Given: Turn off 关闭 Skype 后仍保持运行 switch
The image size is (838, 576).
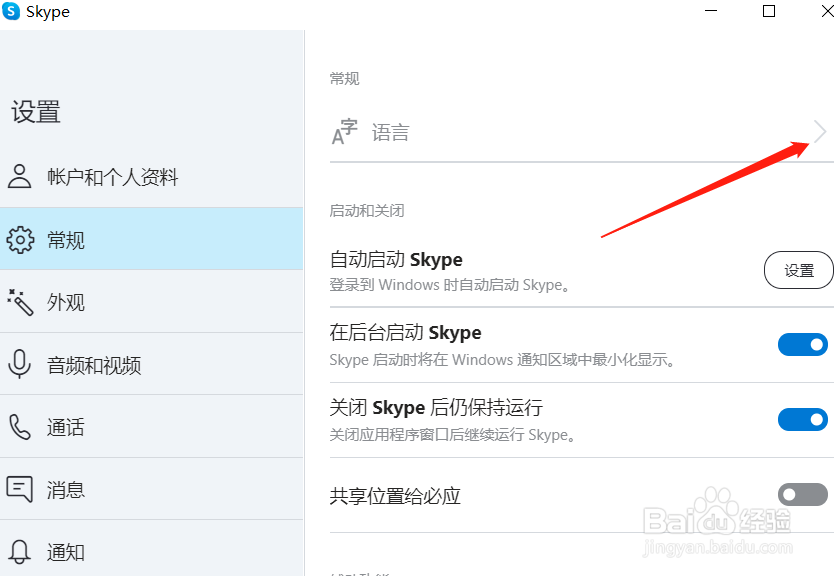Looking at the screenshot, I should point(802,419).
